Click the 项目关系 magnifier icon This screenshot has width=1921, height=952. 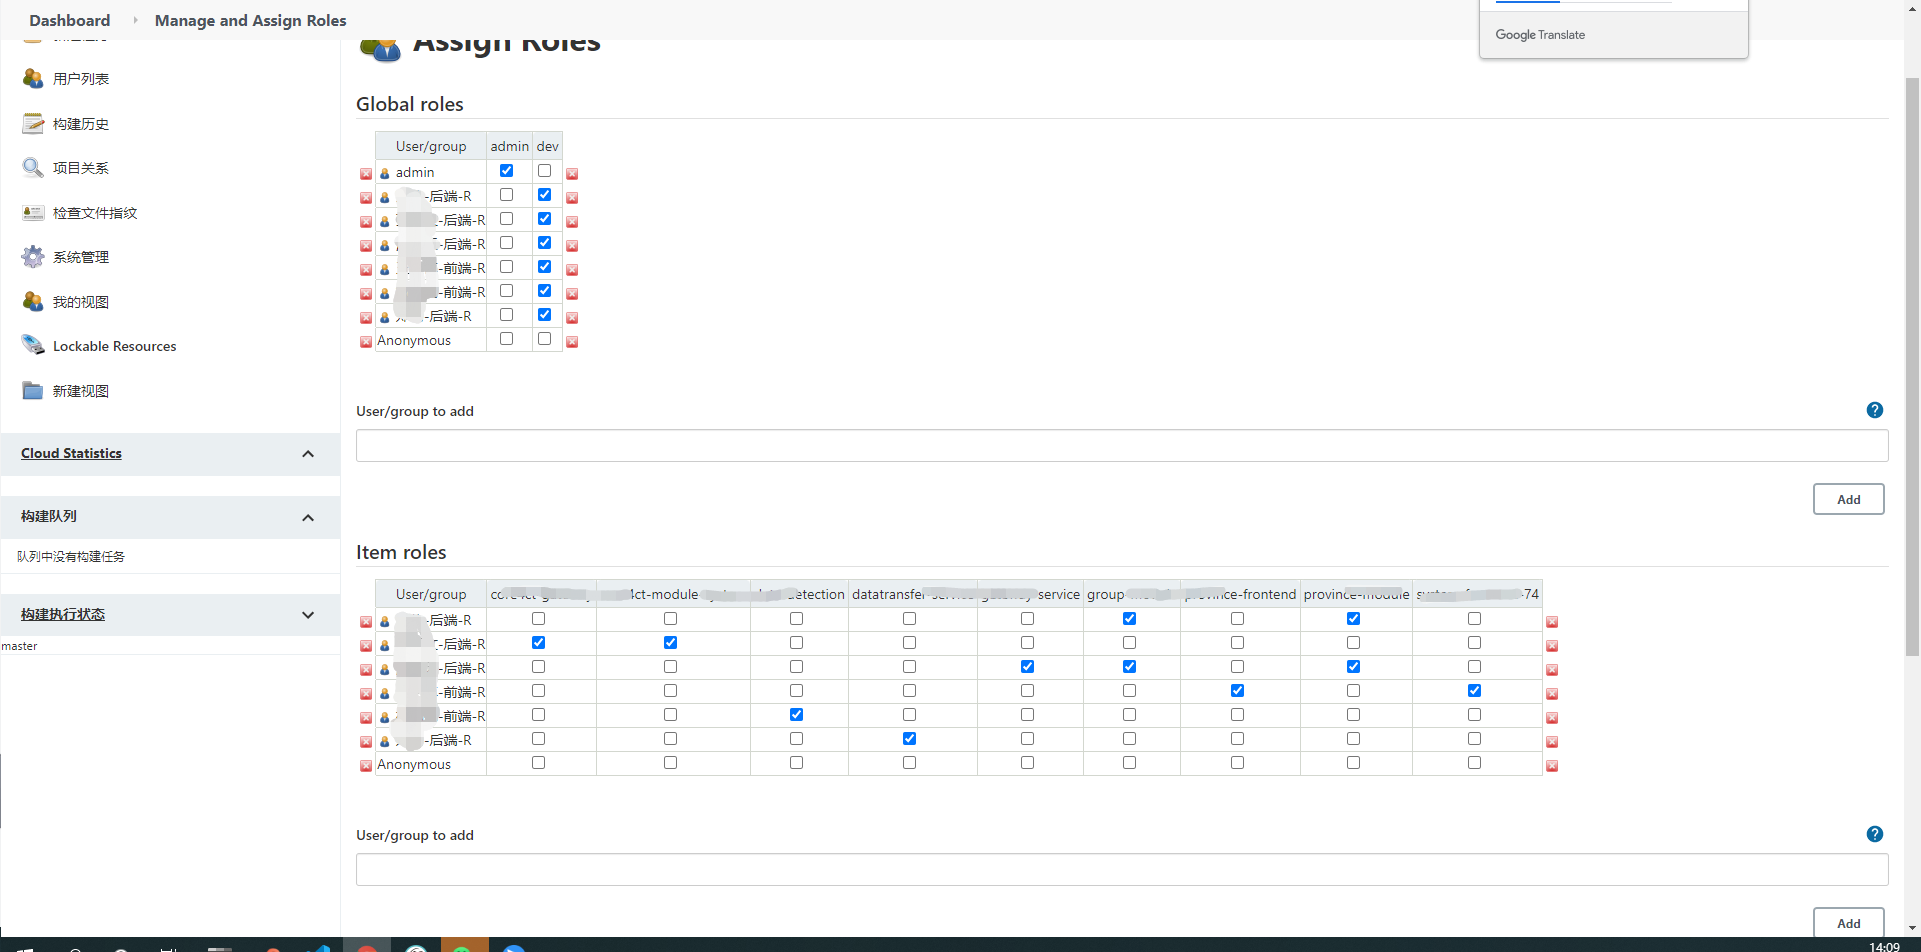tap(33, 168)
